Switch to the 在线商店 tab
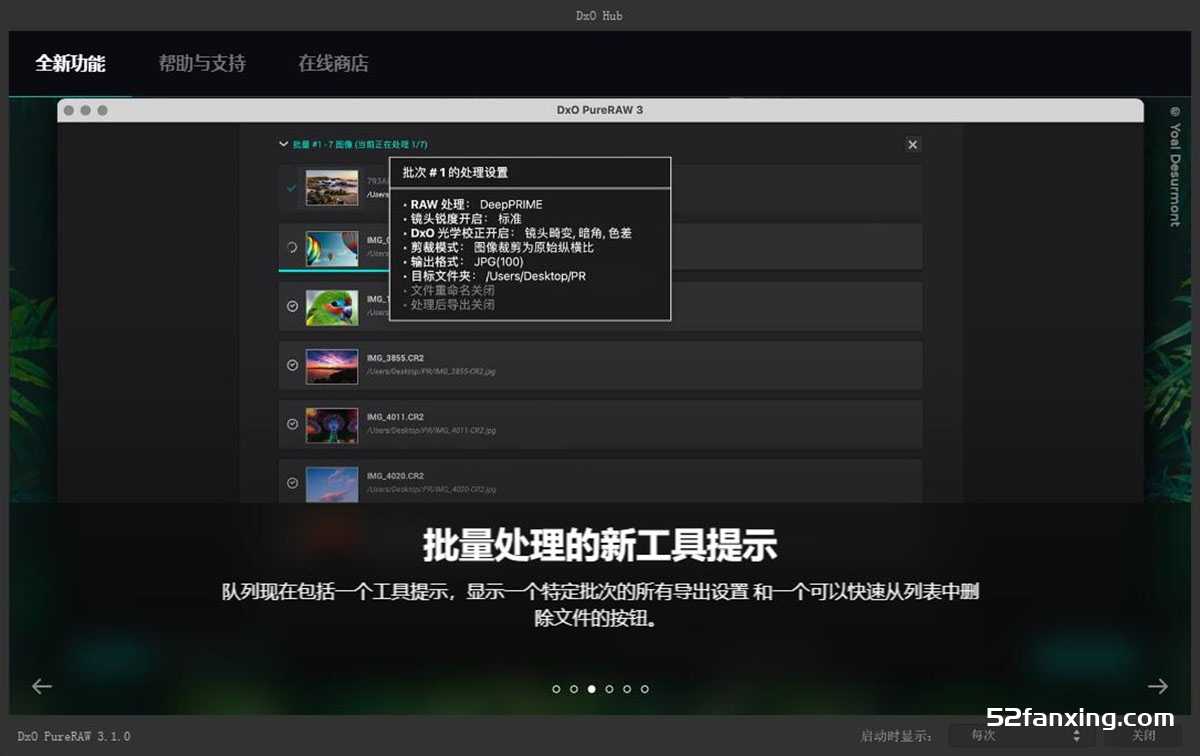This screenshot has width=1200, height=756. click(x=333, y=63)
